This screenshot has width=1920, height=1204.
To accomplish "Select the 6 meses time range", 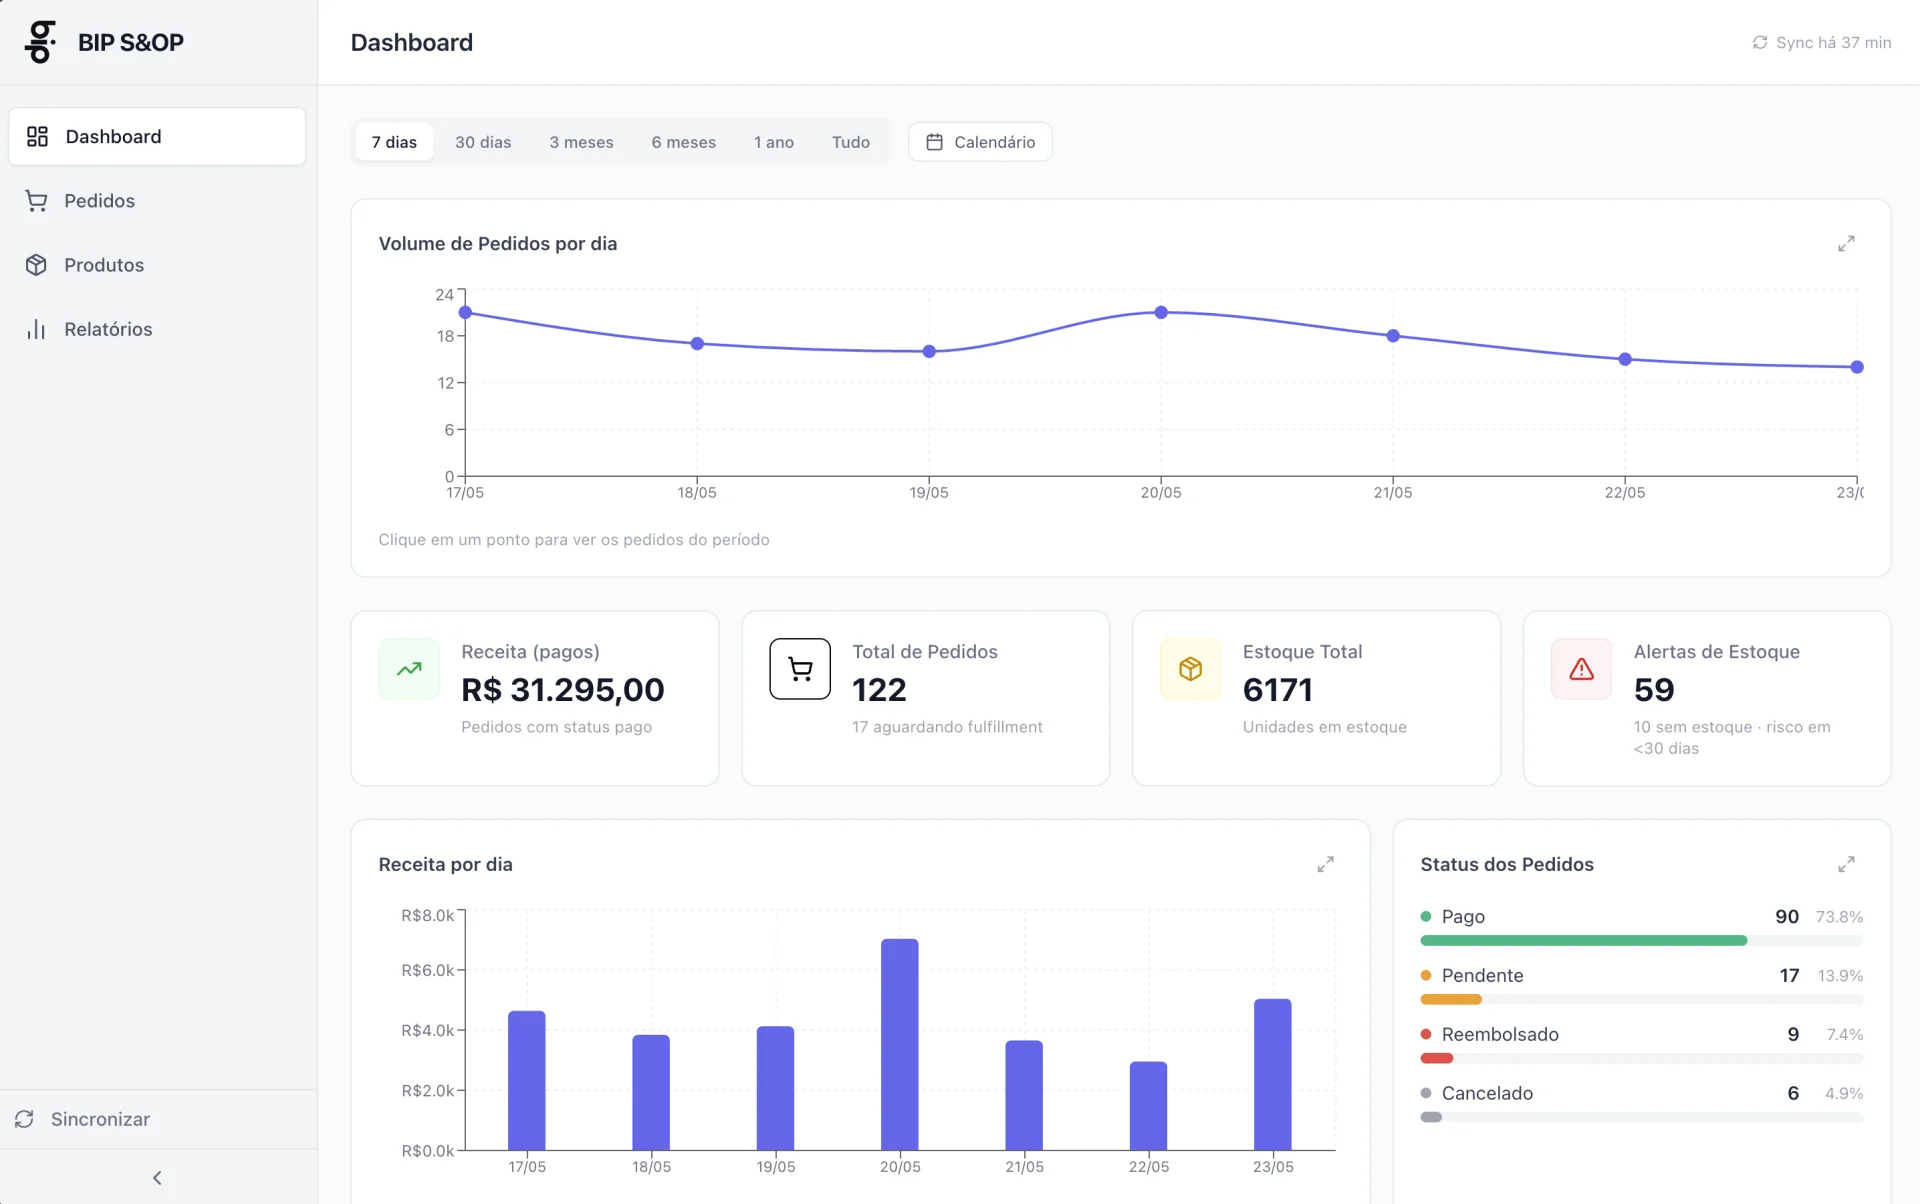I will [684, 142].
